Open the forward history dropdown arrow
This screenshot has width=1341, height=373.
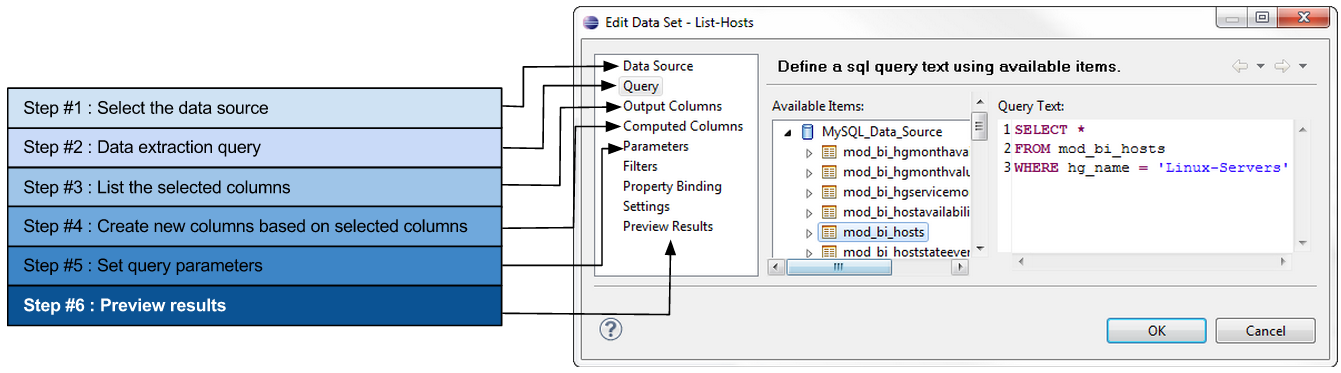1303,67
